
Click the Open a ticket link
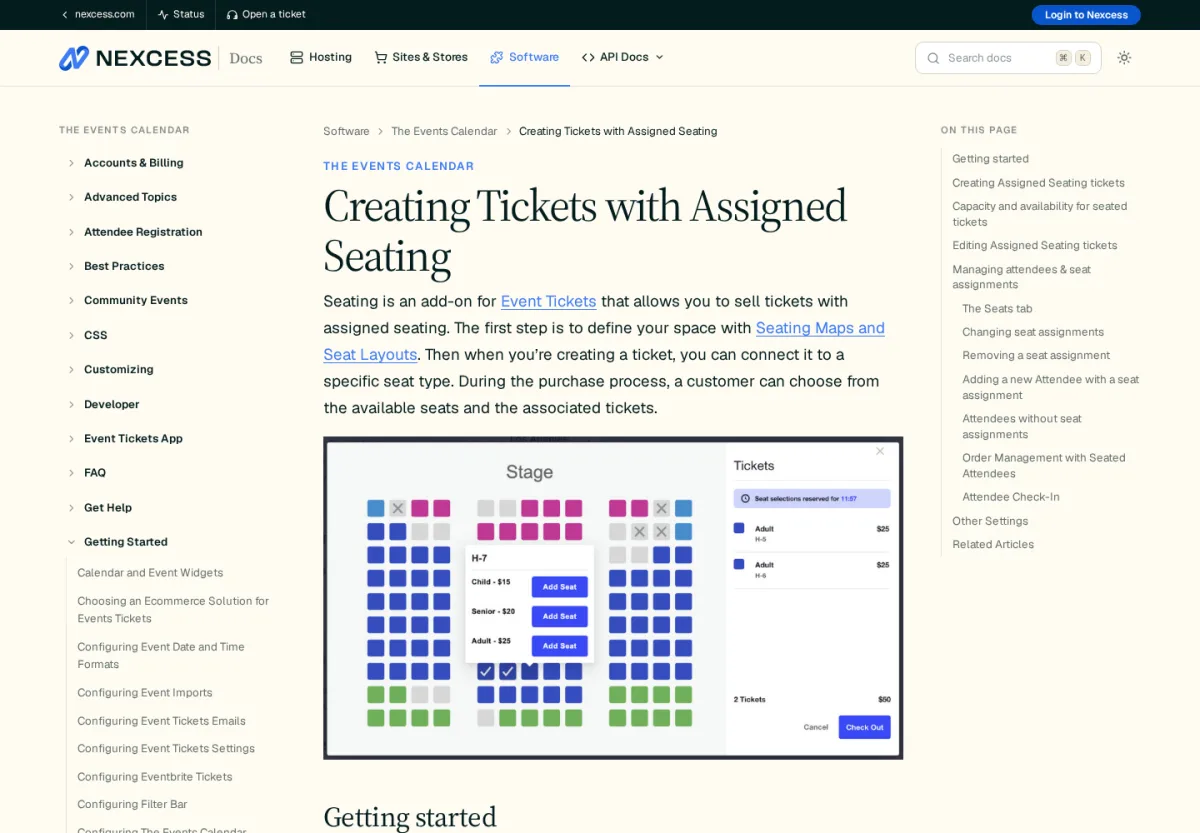point(266,15)
